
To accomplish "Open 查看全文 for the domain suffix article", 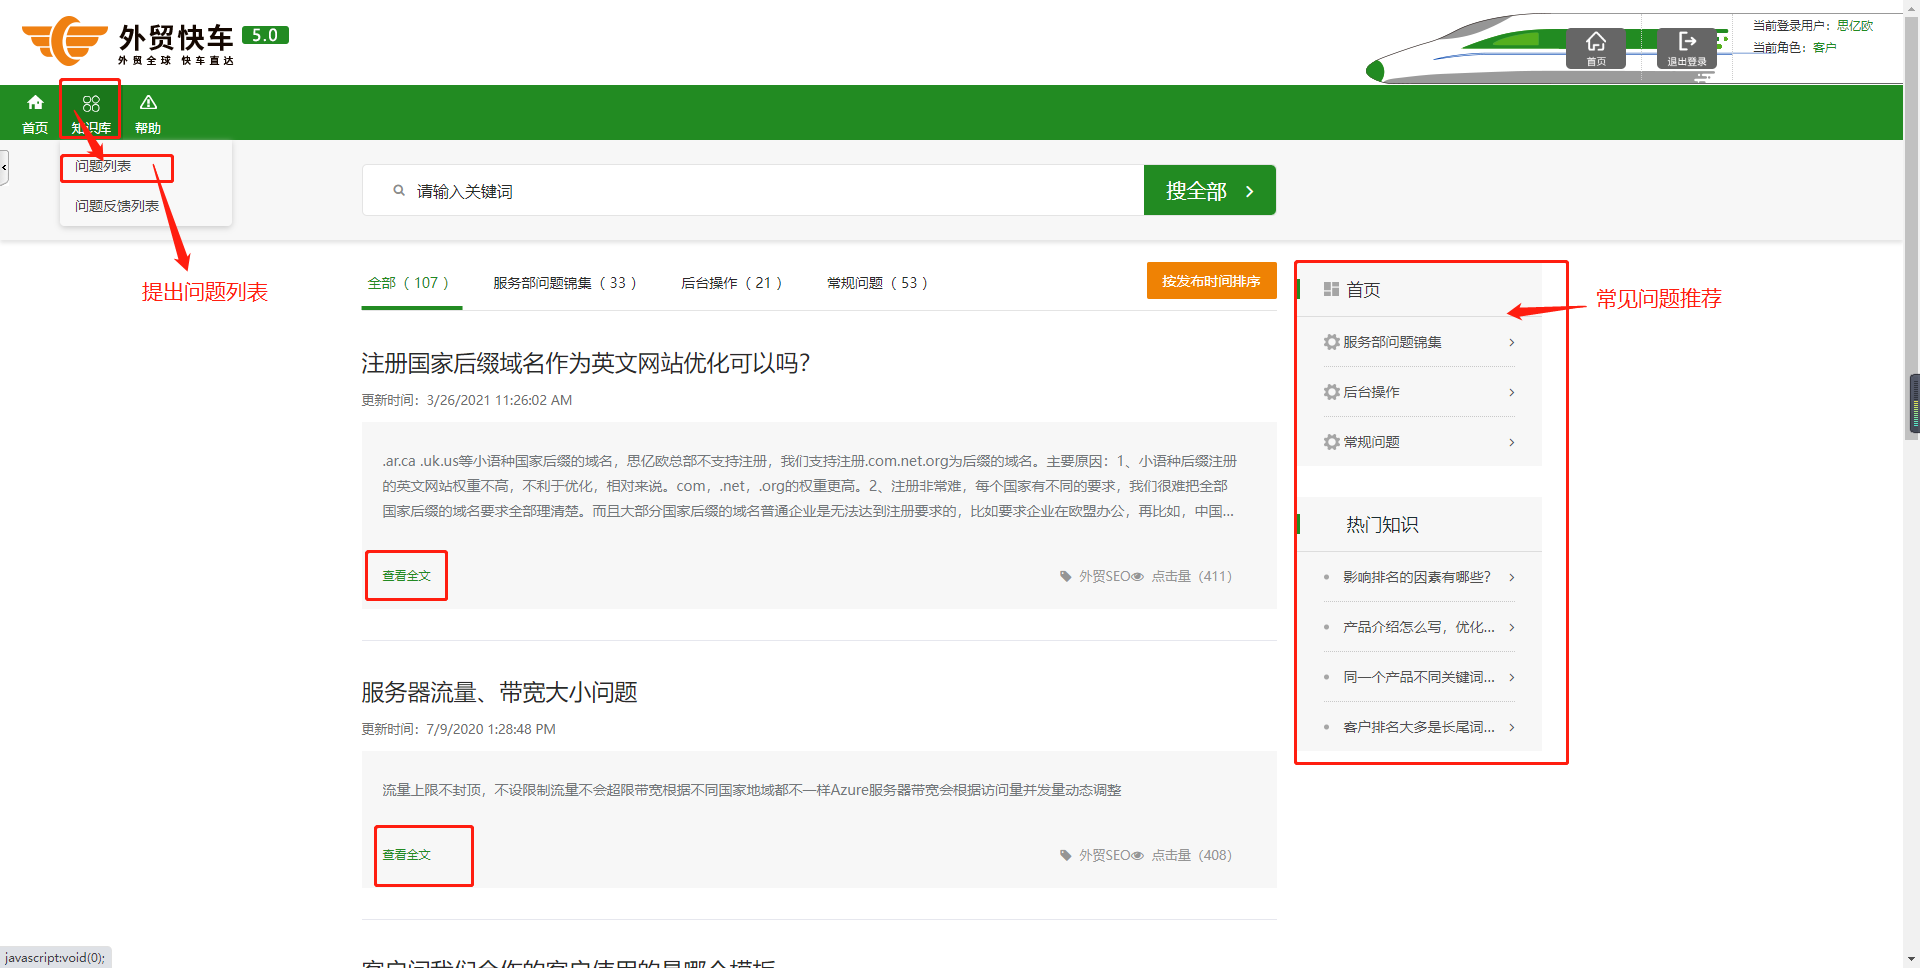I will click(406, 576).
